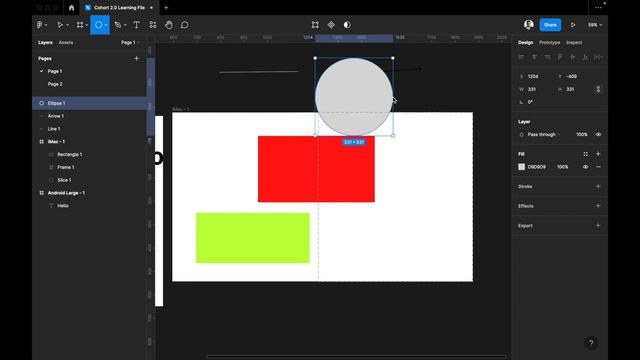Click the blue Share button
Screen dimensions: 640x360
point(550,25)
